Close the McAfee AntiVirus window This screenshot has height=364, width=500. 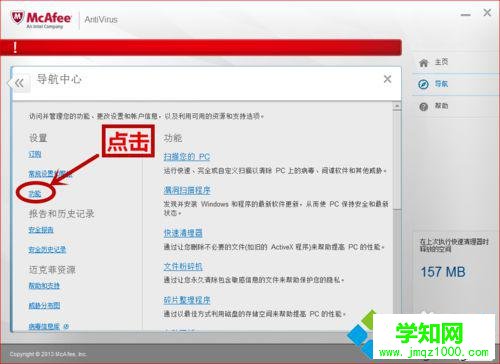point(487,13)
